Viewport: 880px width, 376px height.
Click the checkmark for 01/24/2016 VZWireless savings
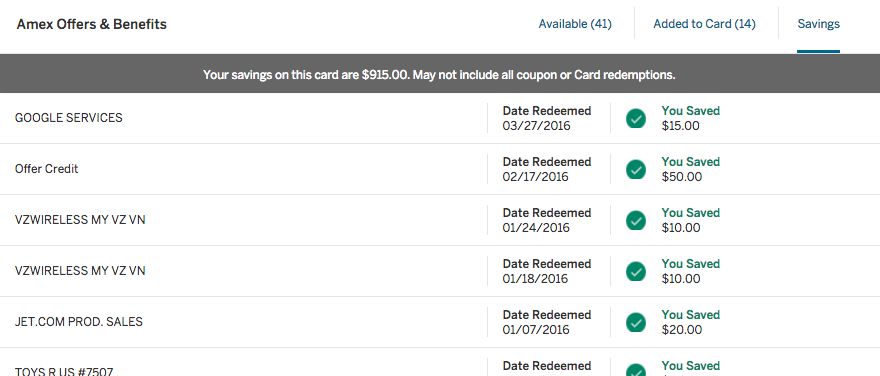[x=636, y=221]
